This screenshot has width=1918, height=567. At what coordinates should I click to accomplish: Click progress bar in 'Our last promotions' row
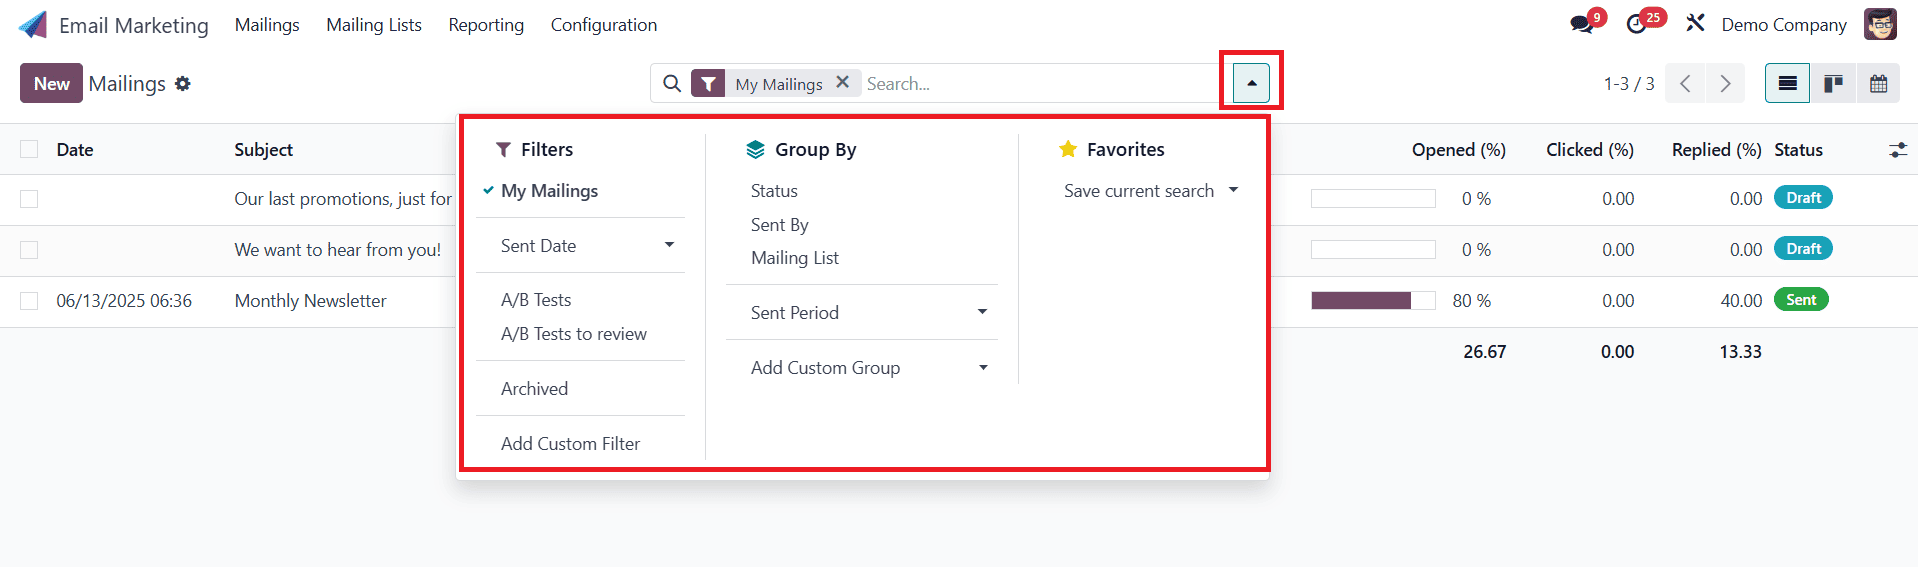[1373, 199]
